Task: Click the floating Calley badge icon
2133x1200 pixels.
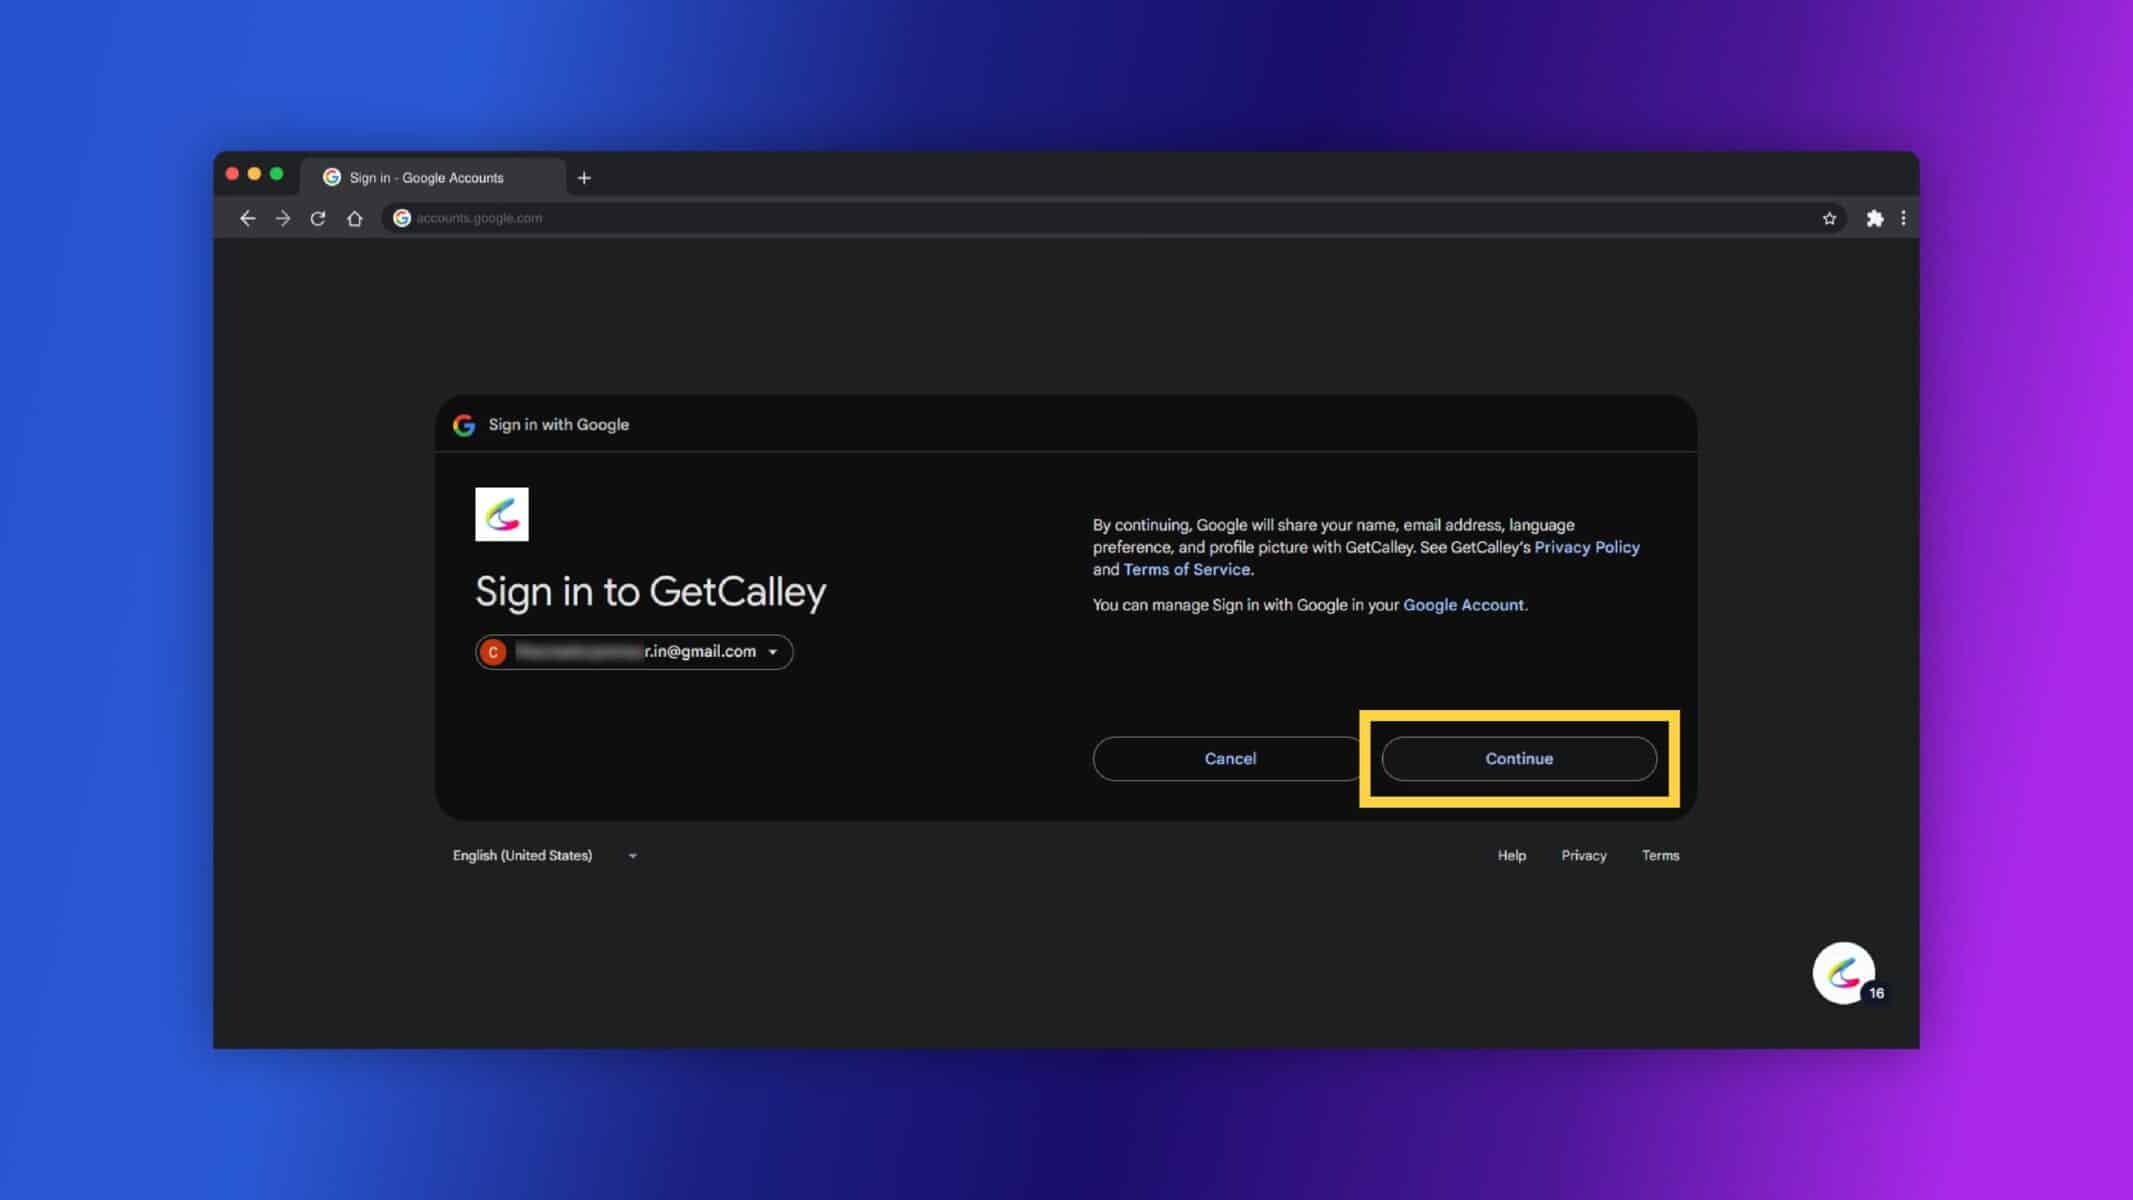Action: tap(1844, 973)
